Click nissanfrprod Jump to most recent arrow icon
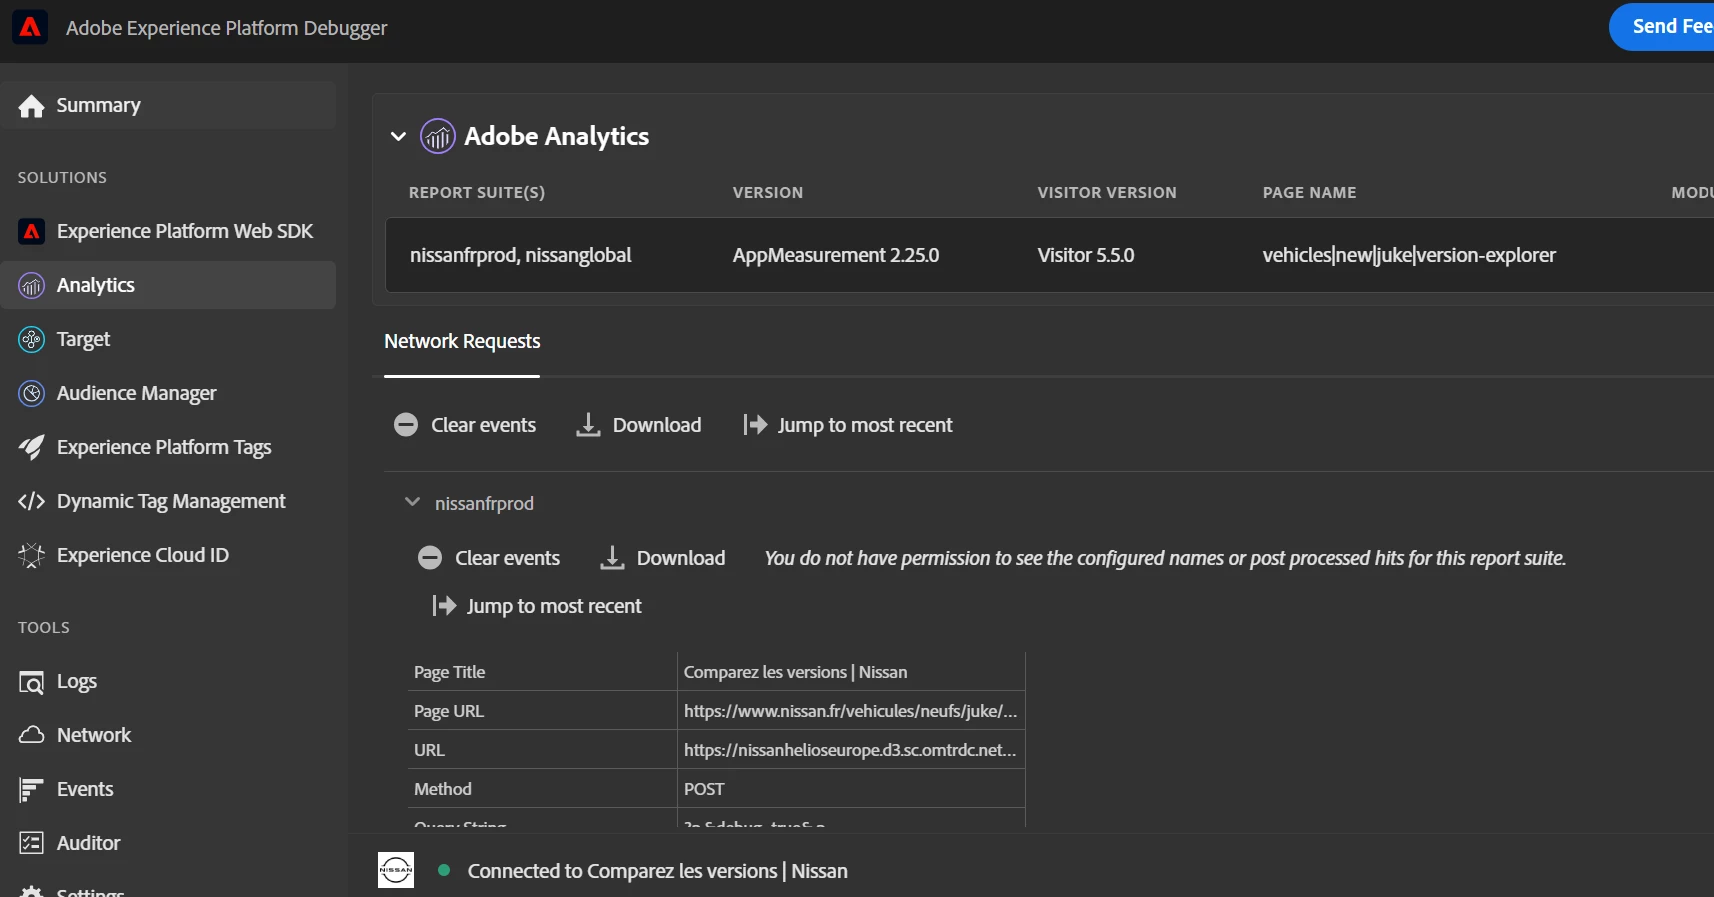 (x=444, y=606)
